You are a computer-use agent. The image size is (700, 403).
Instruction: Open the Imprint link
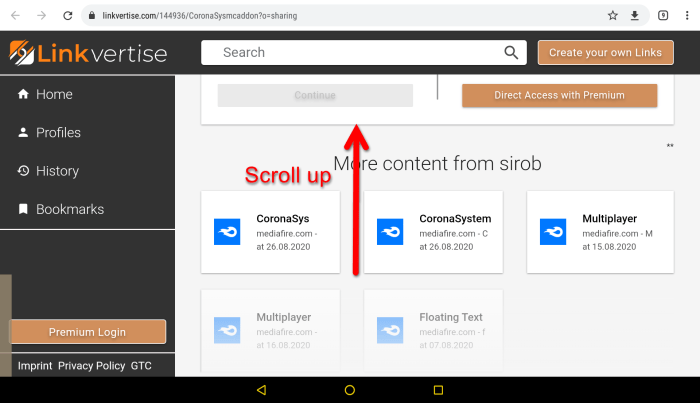35,366
